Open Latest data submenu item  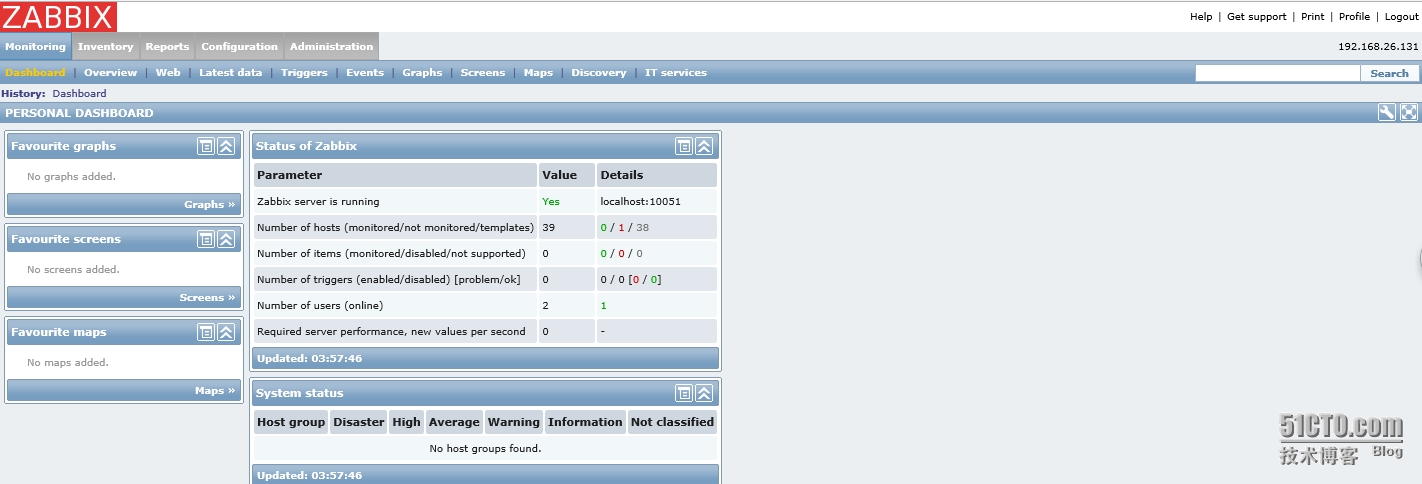[x=230, y=73]
